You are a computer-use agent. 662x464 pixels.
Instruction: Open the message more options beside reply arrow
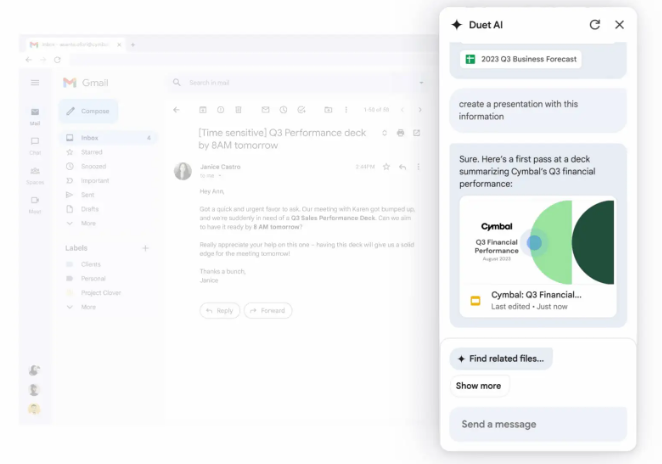click(x=418, y=167)
